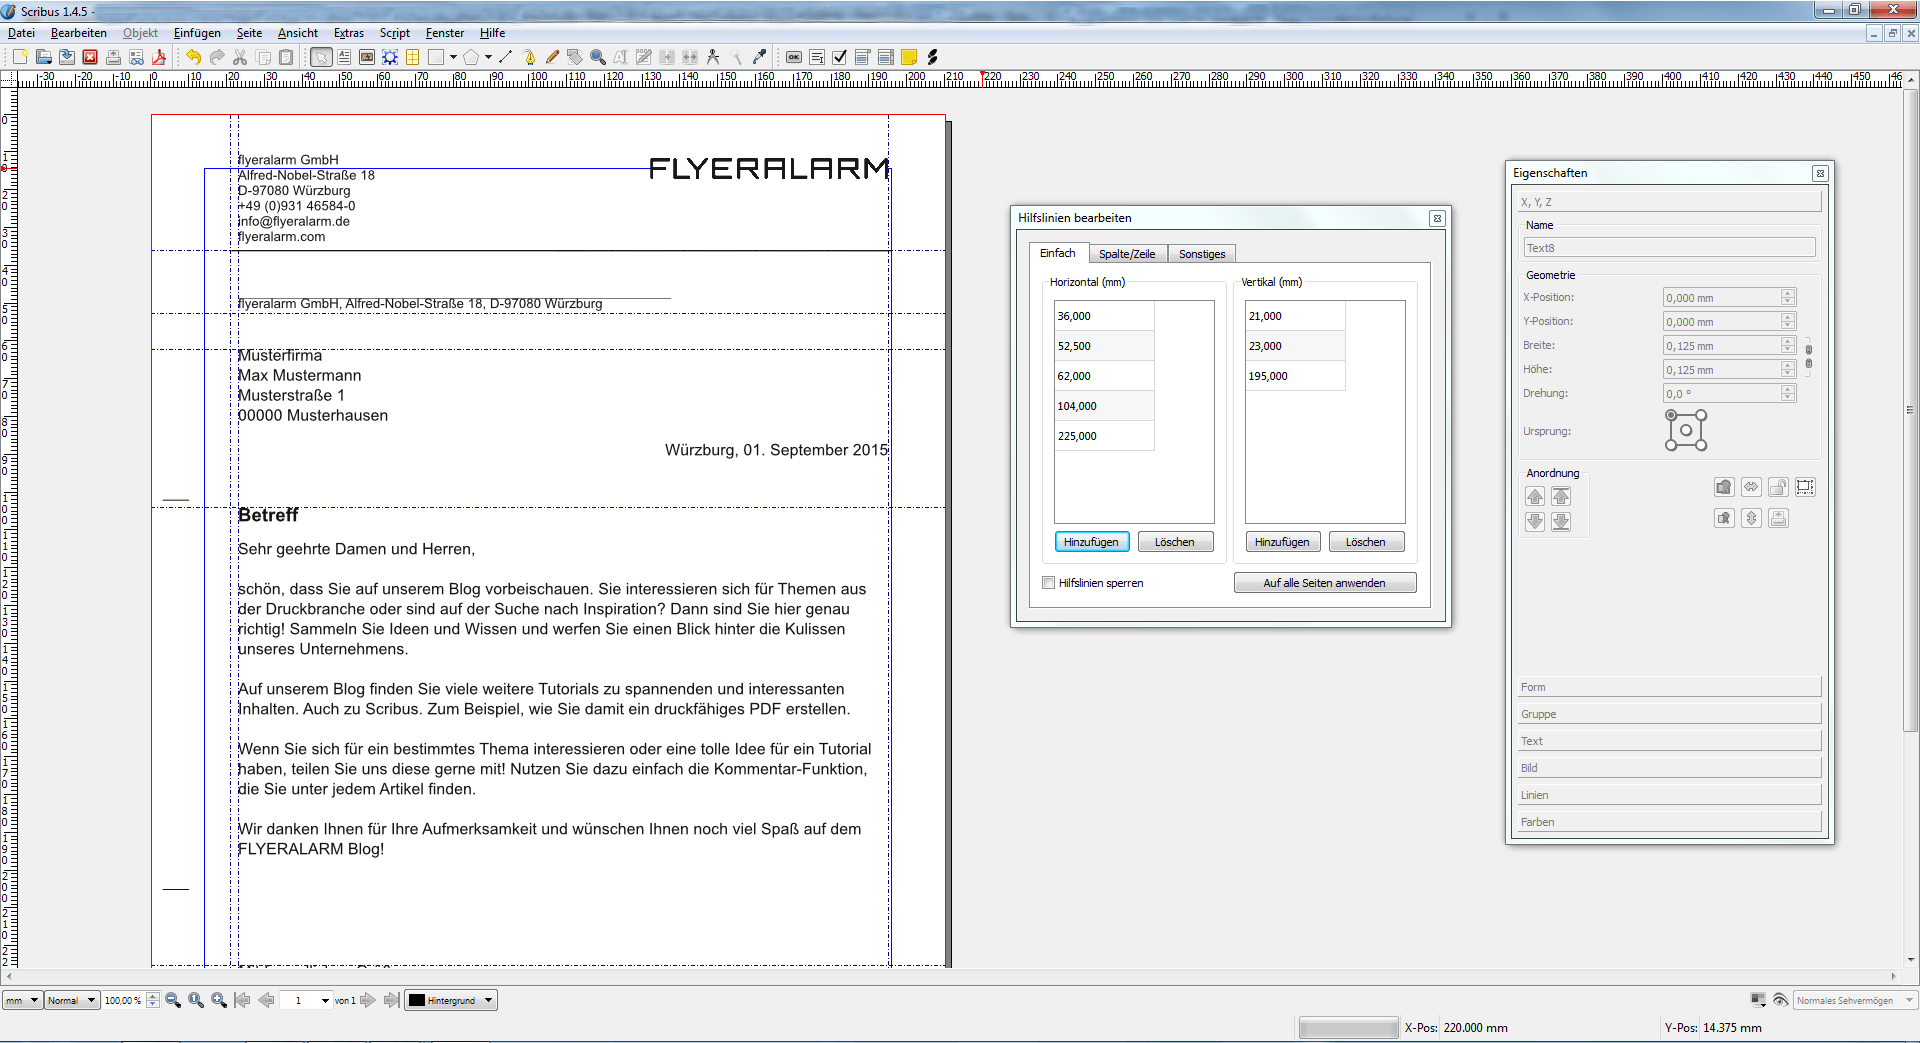1920x1043 pixels.
Task: Select the Insert Image Frame tool
Action: [367, 57]
